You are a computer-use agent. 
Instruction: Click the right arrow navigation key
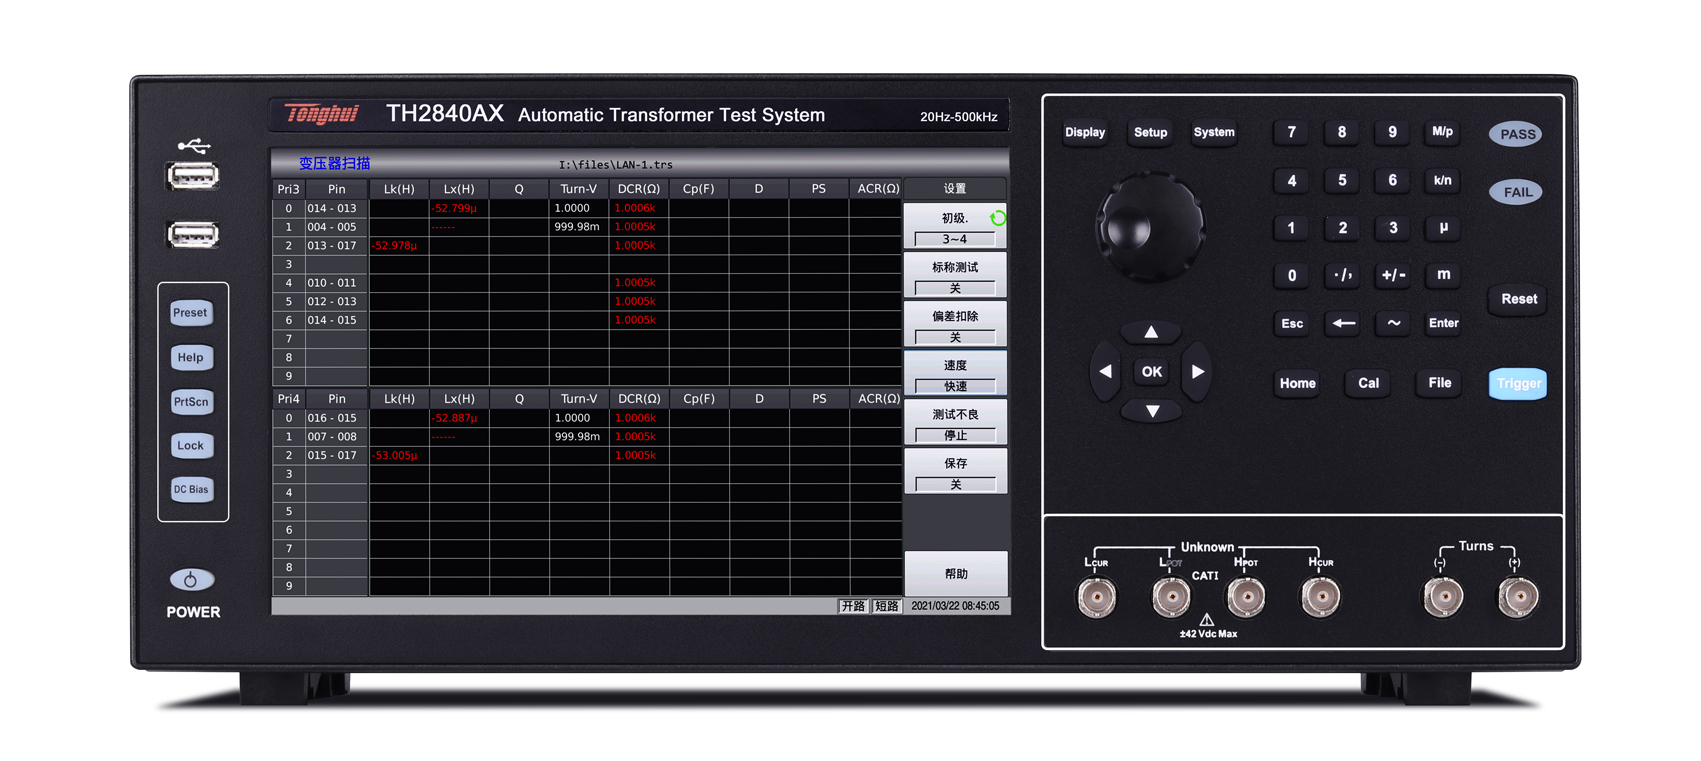pos(1198,371)
